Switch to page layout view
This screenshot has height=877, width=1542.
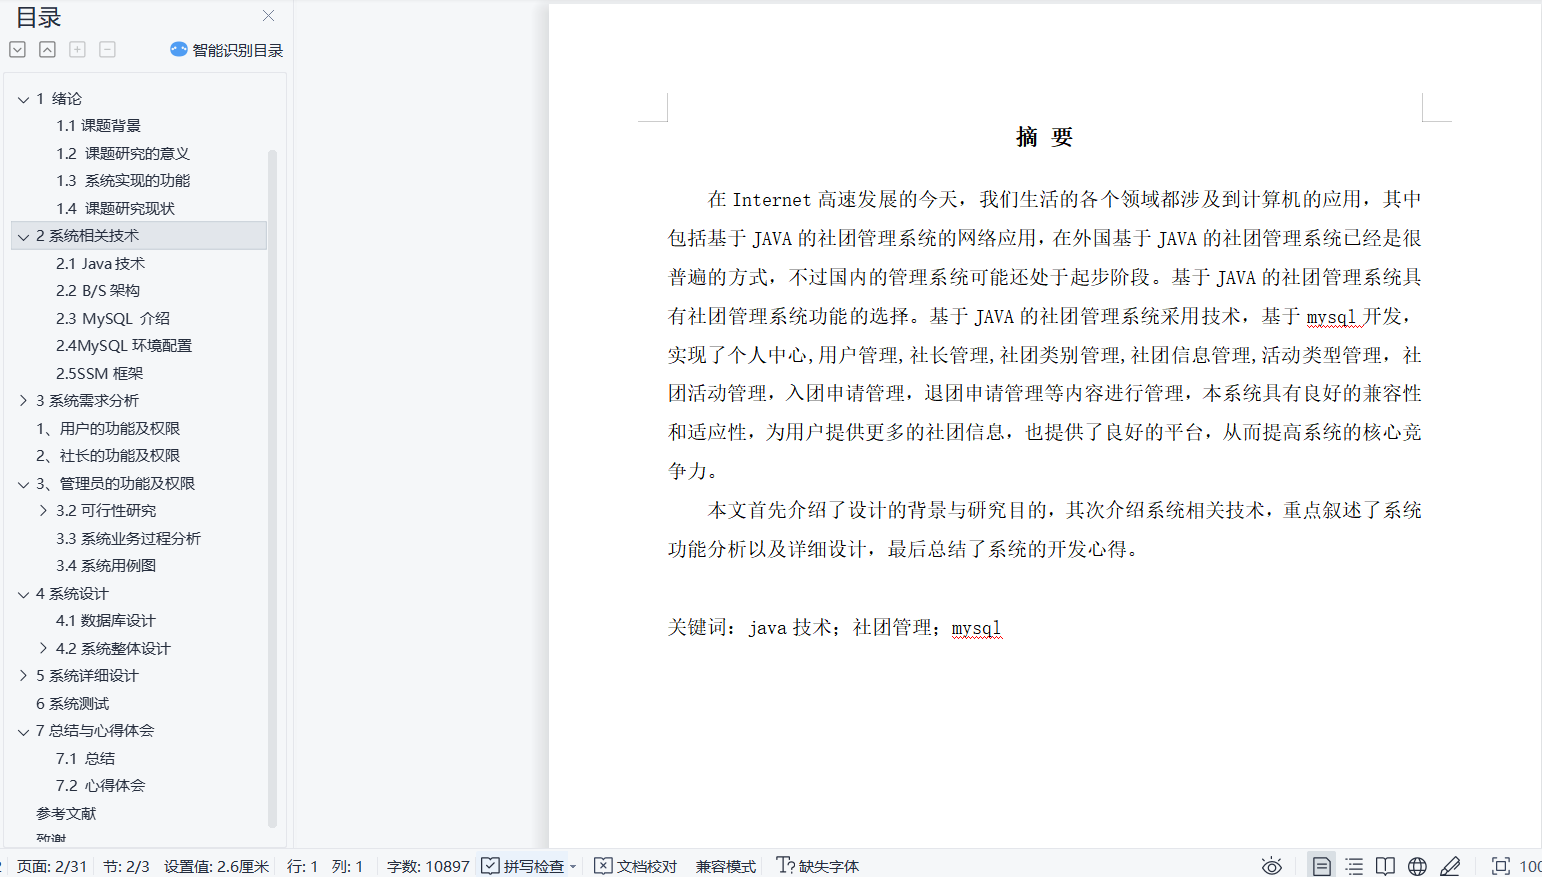tap(1321, 866)
